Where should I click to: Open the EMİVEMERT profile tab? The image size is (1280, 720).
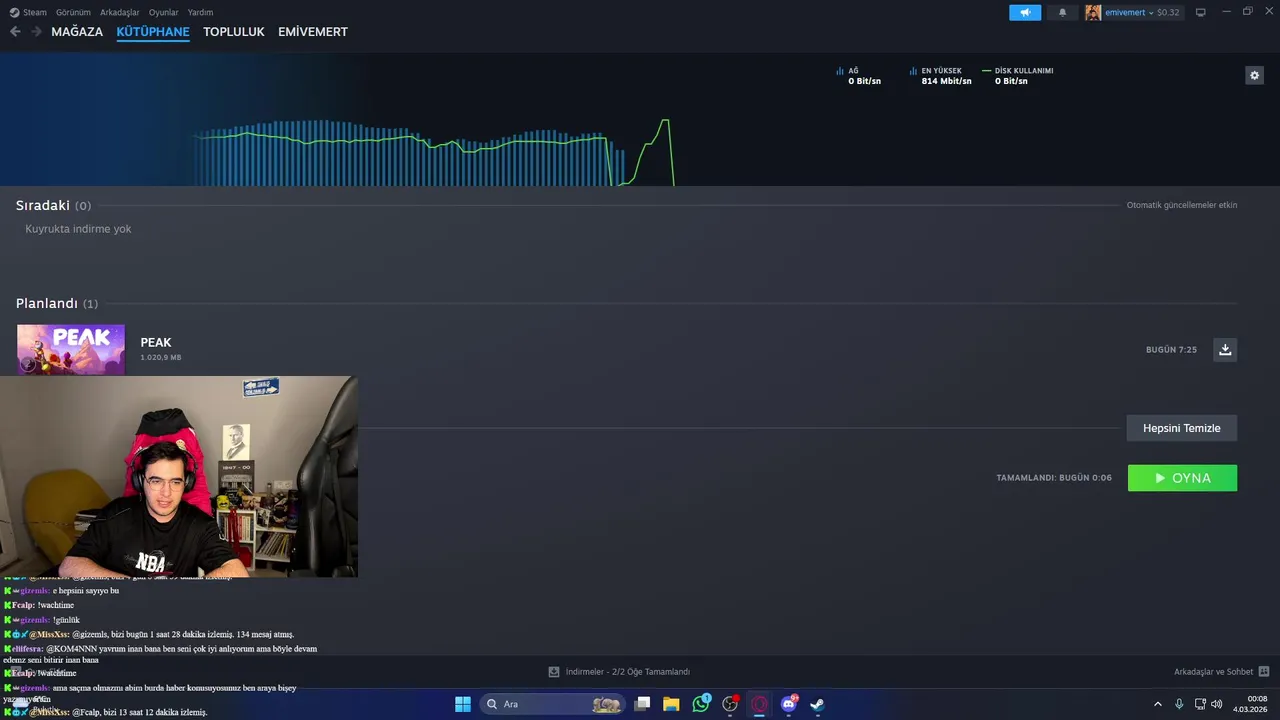313,32
